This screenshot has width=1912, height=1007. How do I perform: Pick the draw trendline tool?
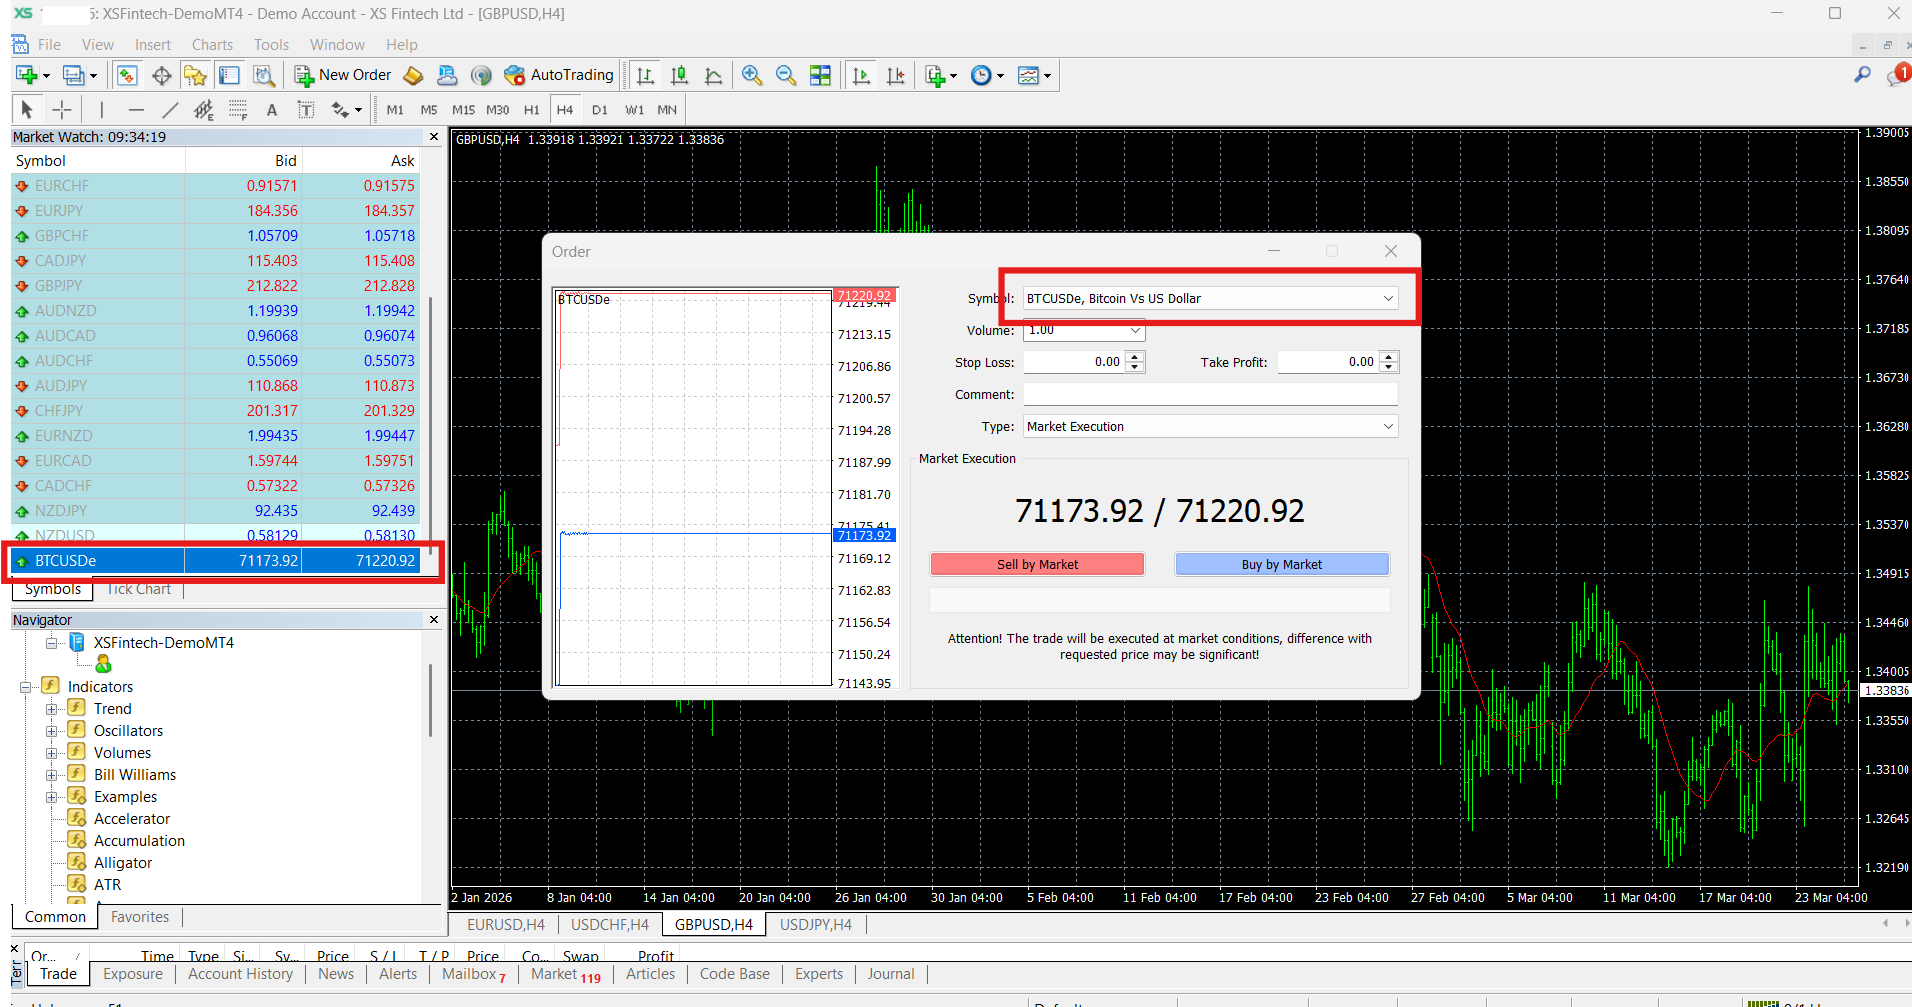[x=170, y=110]
